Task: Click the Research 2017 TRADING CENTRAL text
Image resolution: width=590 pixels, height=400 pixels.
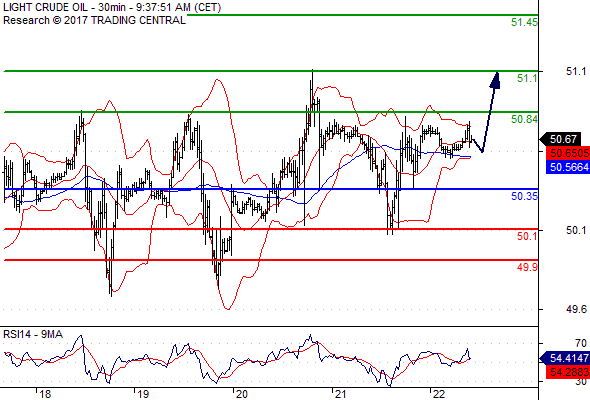Action: (x=94, y=20)
